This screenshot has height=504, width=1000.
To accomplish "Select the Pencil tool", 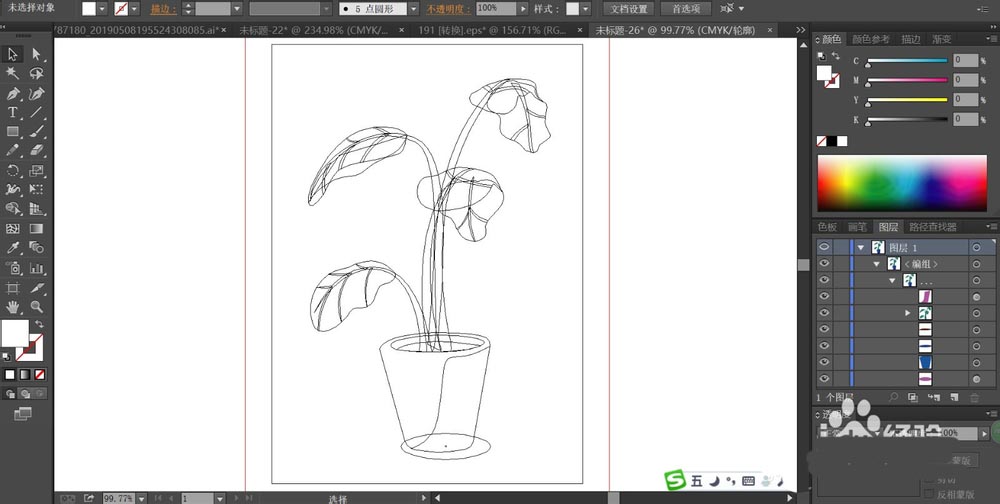I will tap(13, 151).
